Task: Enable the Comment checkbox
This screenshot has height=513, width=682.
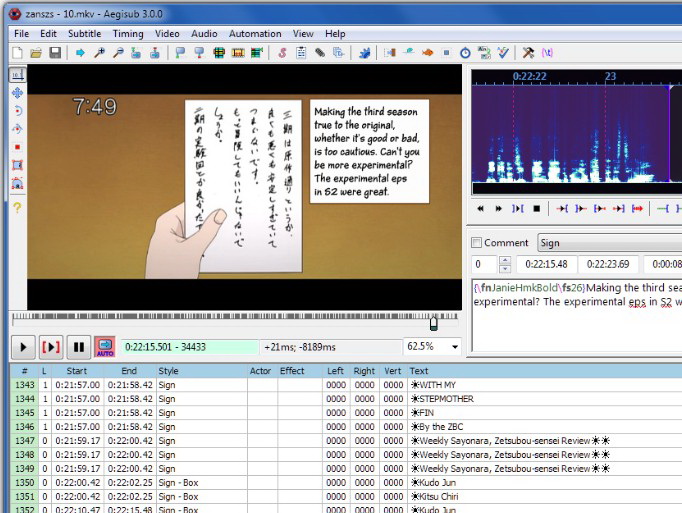Action: coord(477,243)
